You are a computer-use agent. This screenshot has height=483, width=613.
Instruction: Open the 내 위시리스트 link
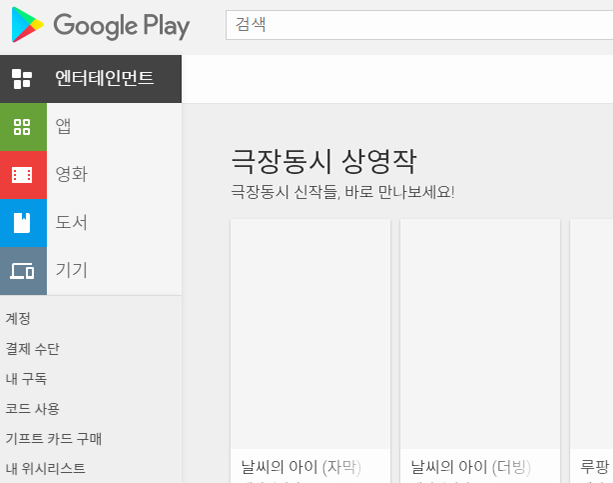(x=45, y=469)
